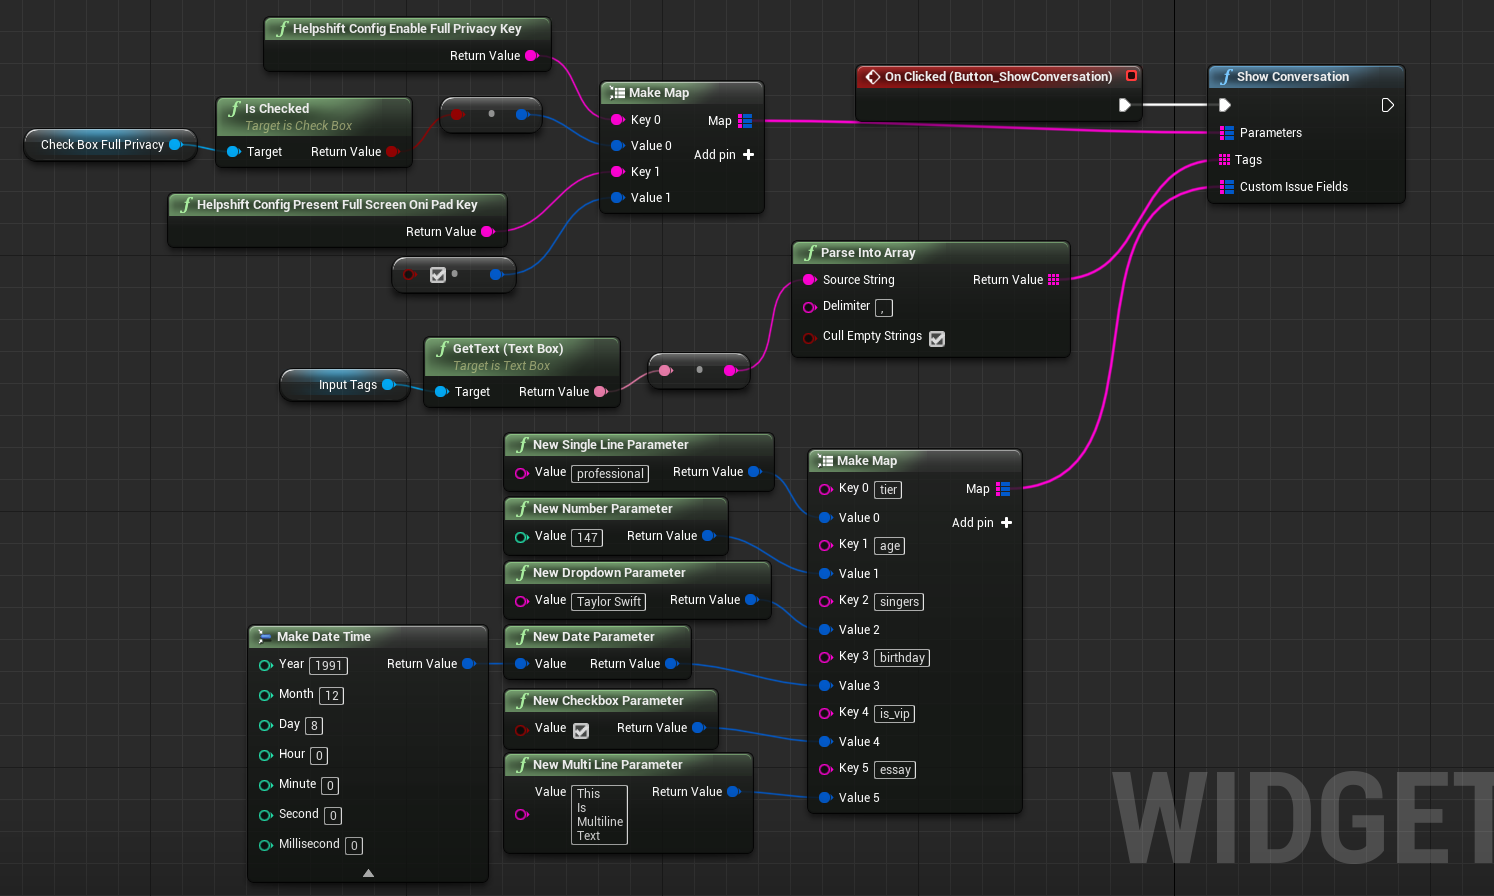Click Parse Into Array's Return Value pin
Image resolution: width=1494 pixels, height=896 pixels.
[1053, 280]
